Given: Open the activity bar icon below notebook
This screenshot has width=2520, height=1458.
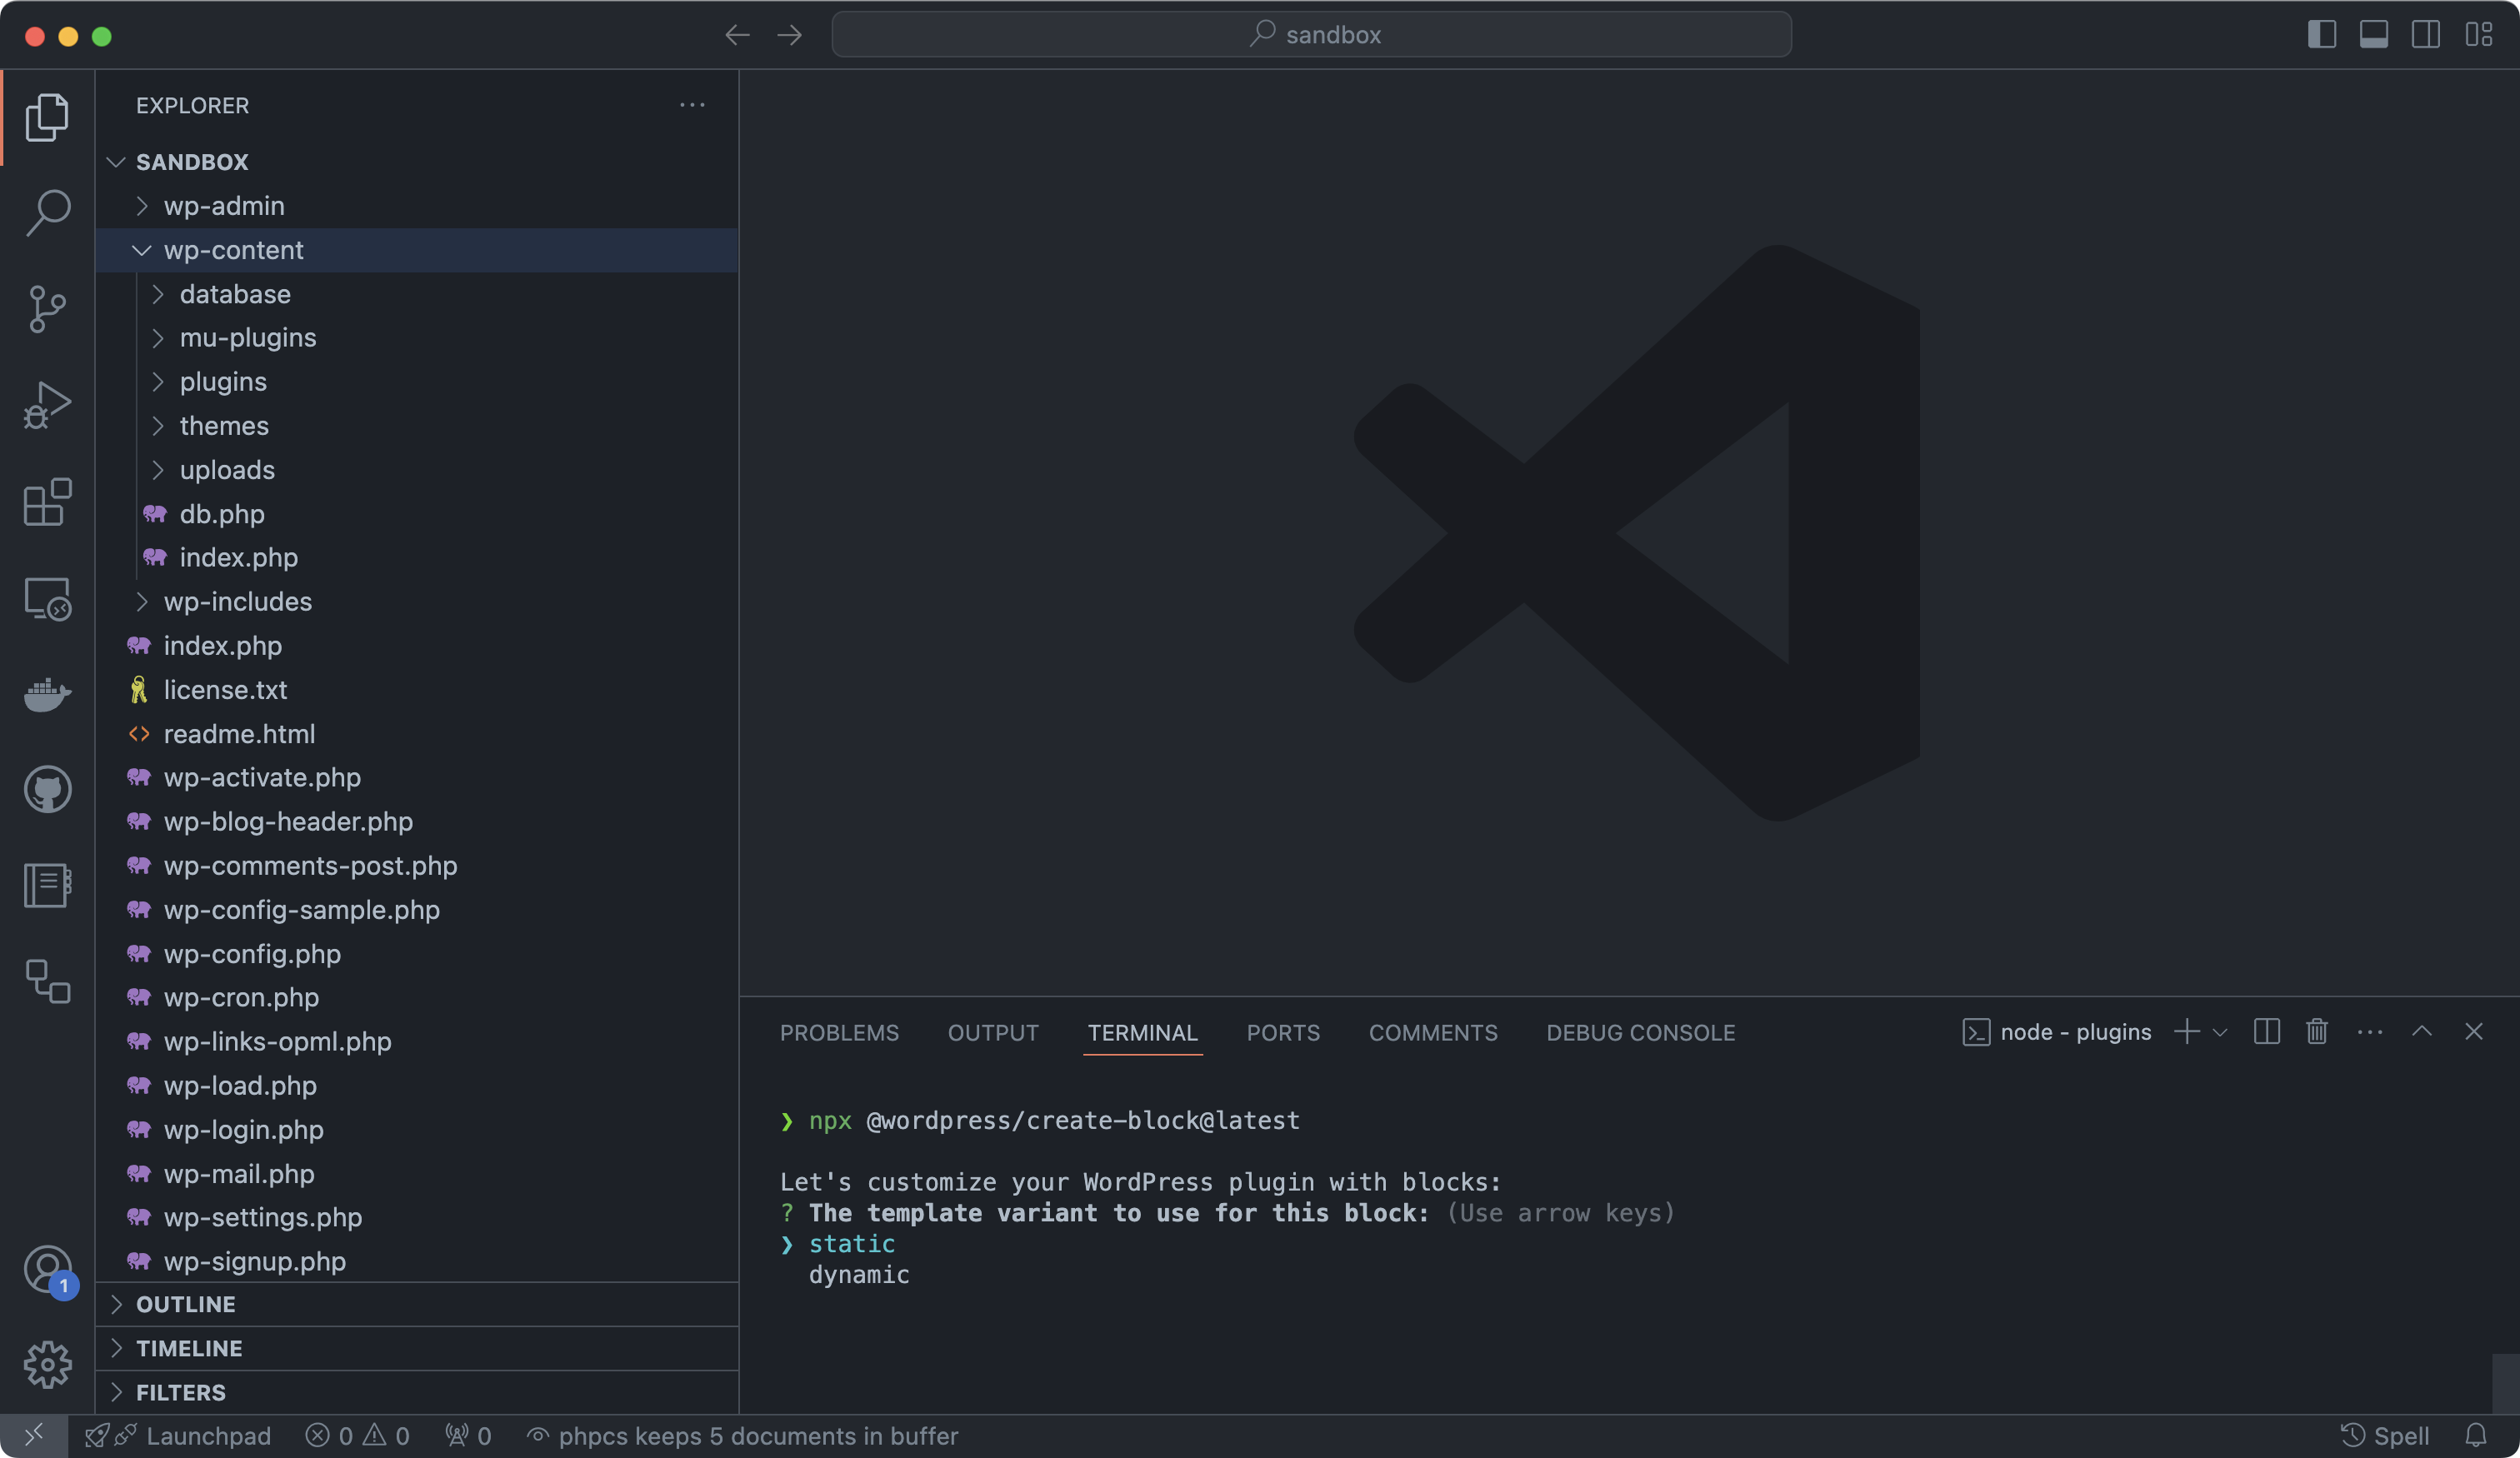Looking at the screenshot, I should tap(47, 981).
